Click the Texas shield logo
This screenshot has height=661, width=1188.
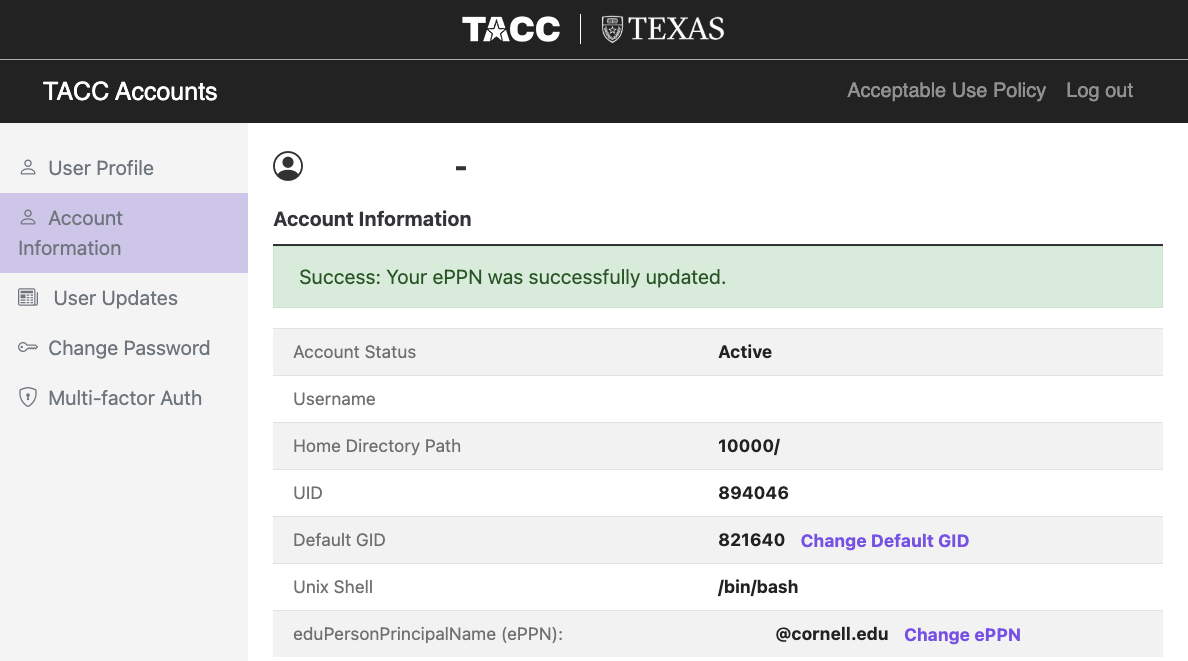(x=612, y=29)
